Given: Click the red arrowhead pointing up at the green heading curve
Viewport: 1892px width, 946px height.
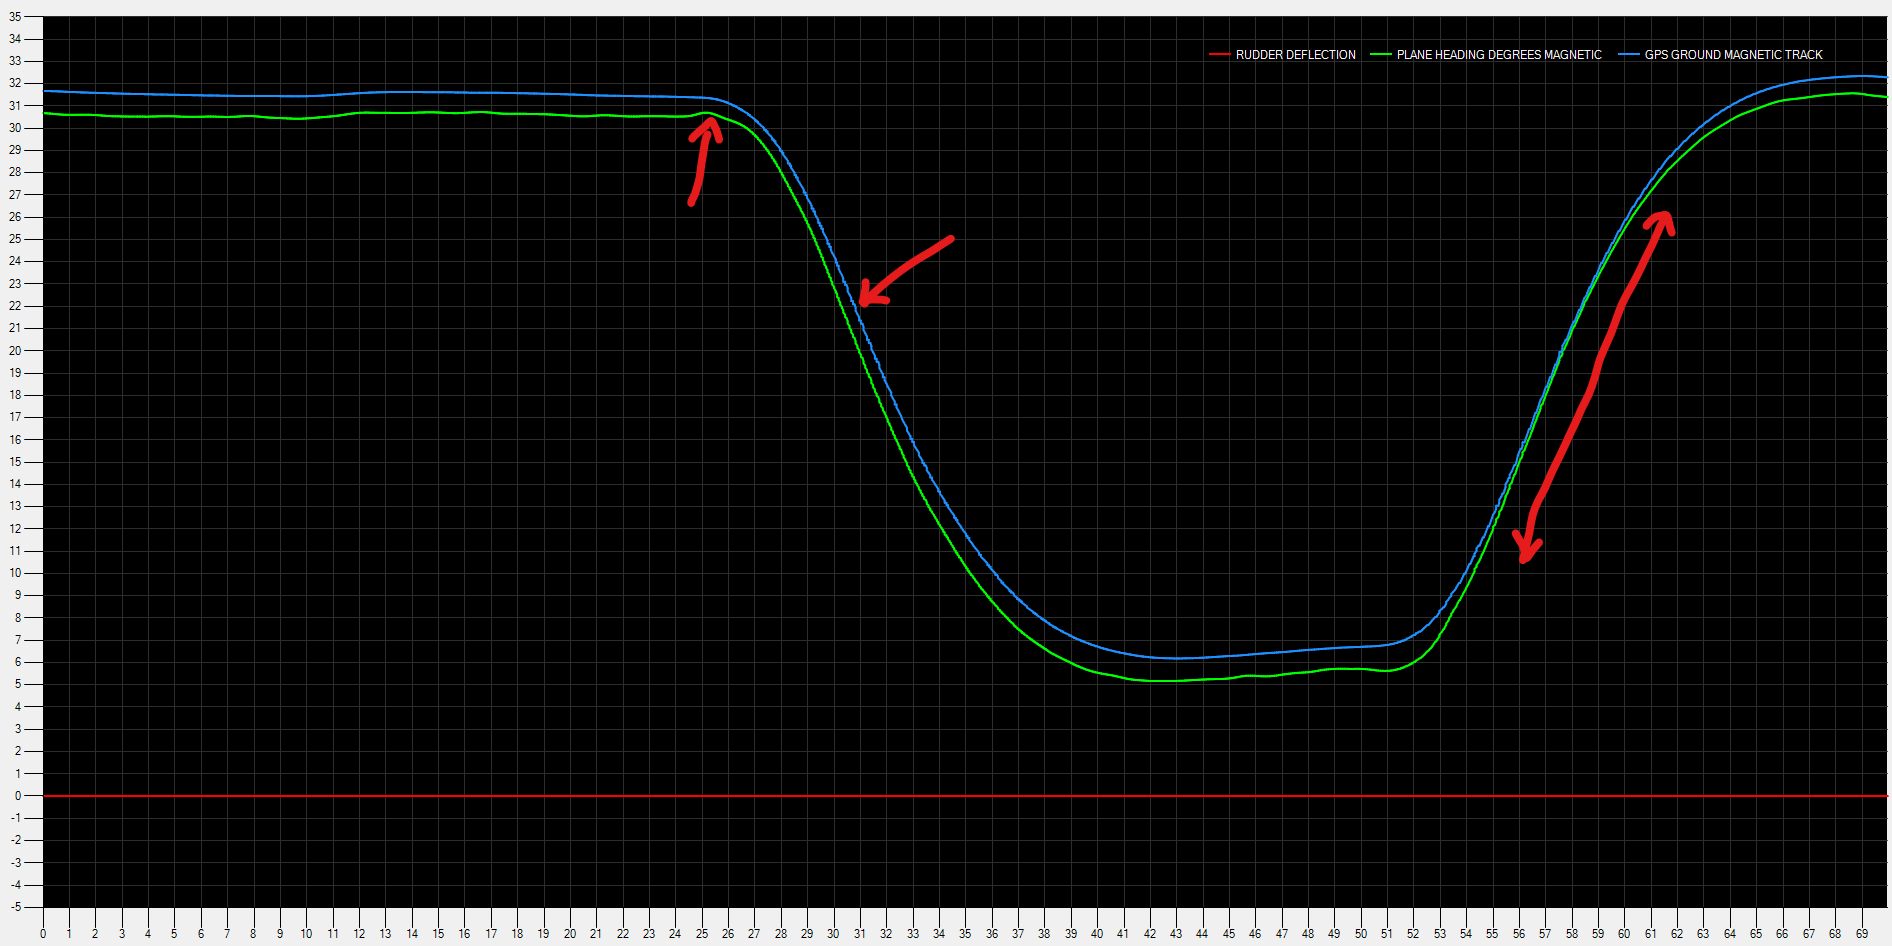Looking at the screenshot, I should (x=709, y=128).
